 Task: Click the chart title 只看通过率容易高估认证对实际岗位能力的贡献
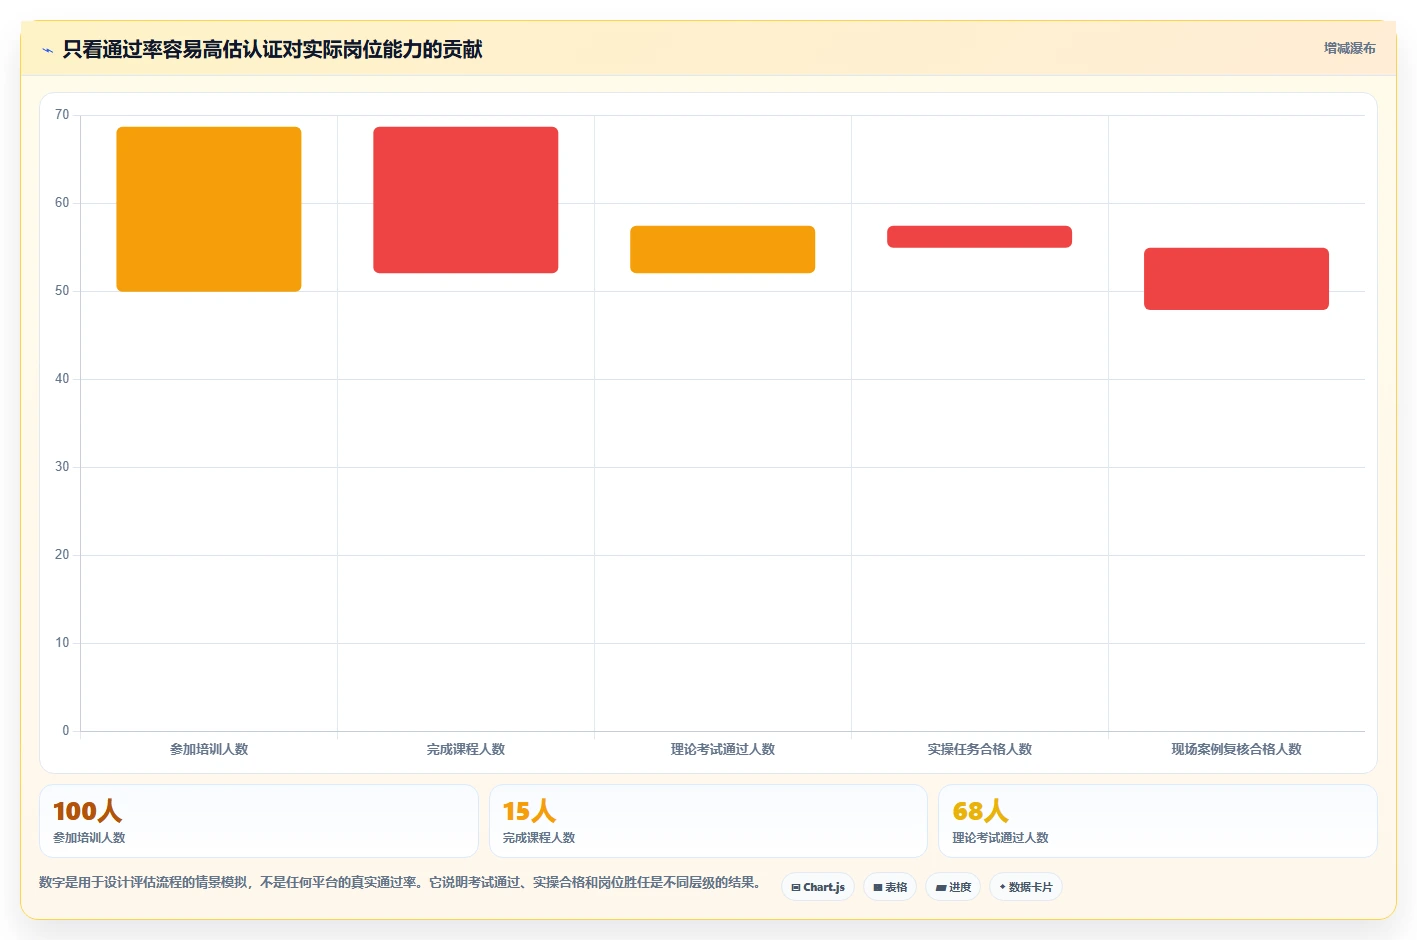[x=272, y=50]
